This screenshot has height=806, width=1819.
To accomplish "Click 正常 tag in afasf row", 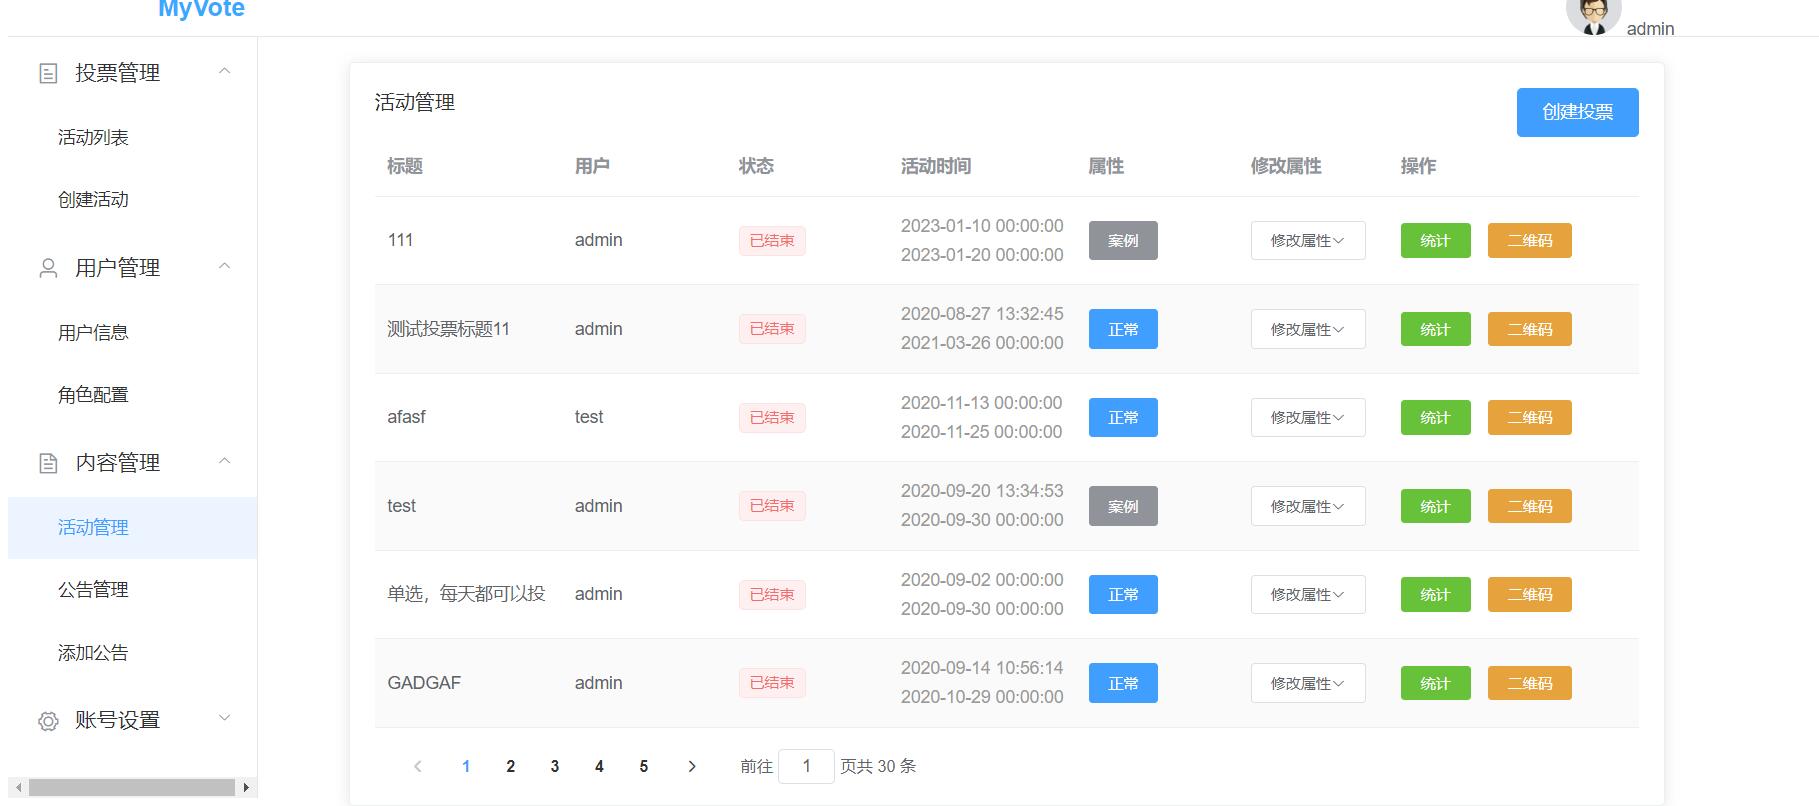I will pyautogui.click(x=1123, y=418).
